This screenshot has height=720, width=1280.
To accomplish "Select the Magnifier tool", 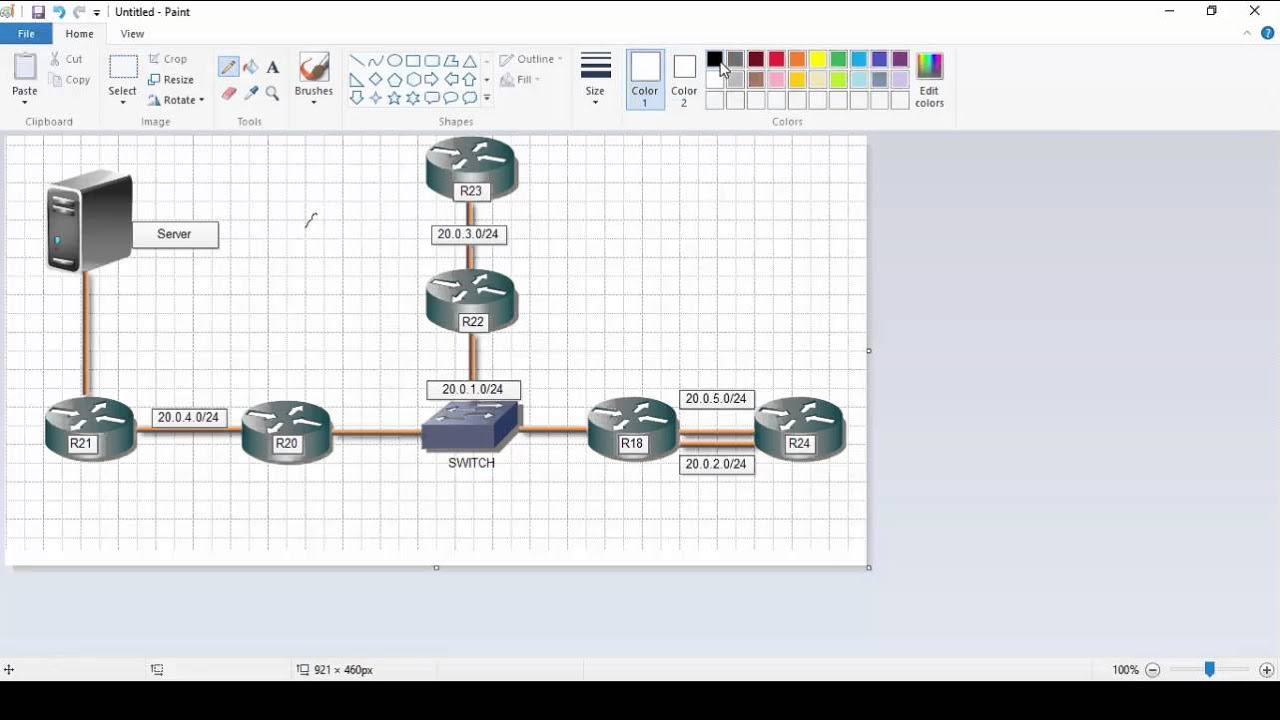I will pos(272,93).
